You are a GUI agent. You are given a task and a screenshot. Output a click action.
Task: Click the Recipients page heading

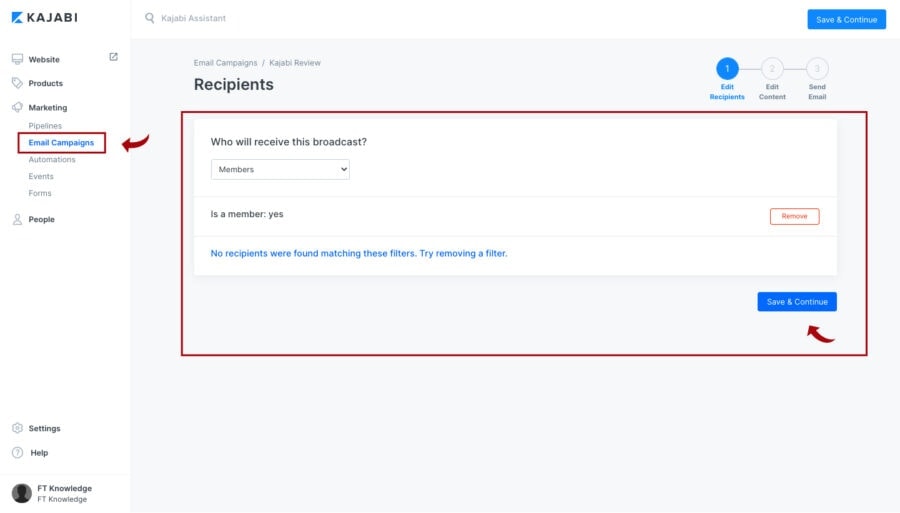point(234,84)
